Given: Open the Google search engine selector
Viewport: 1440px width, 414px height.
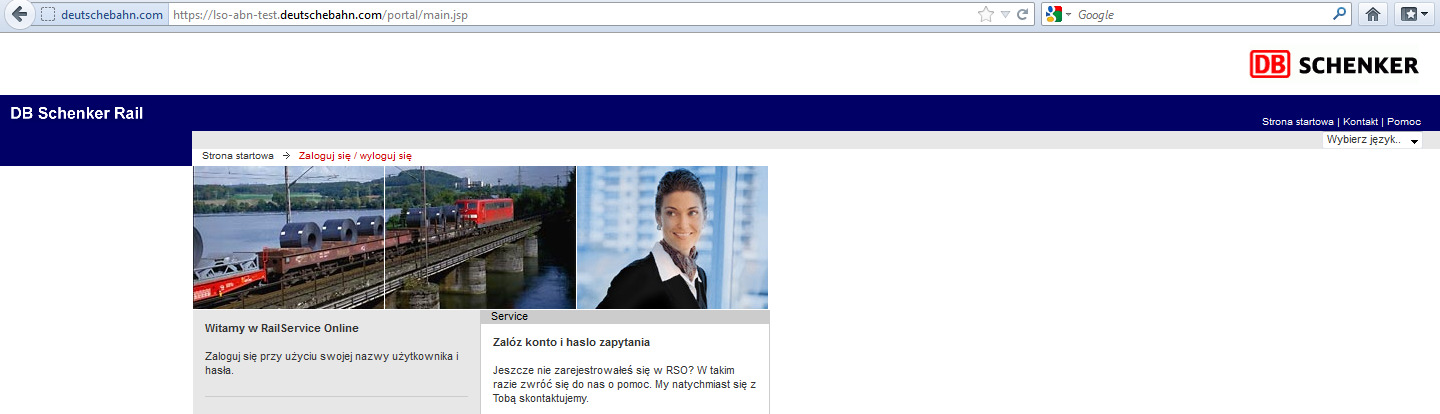Looking at the screenshot, I should (1059, 15).
